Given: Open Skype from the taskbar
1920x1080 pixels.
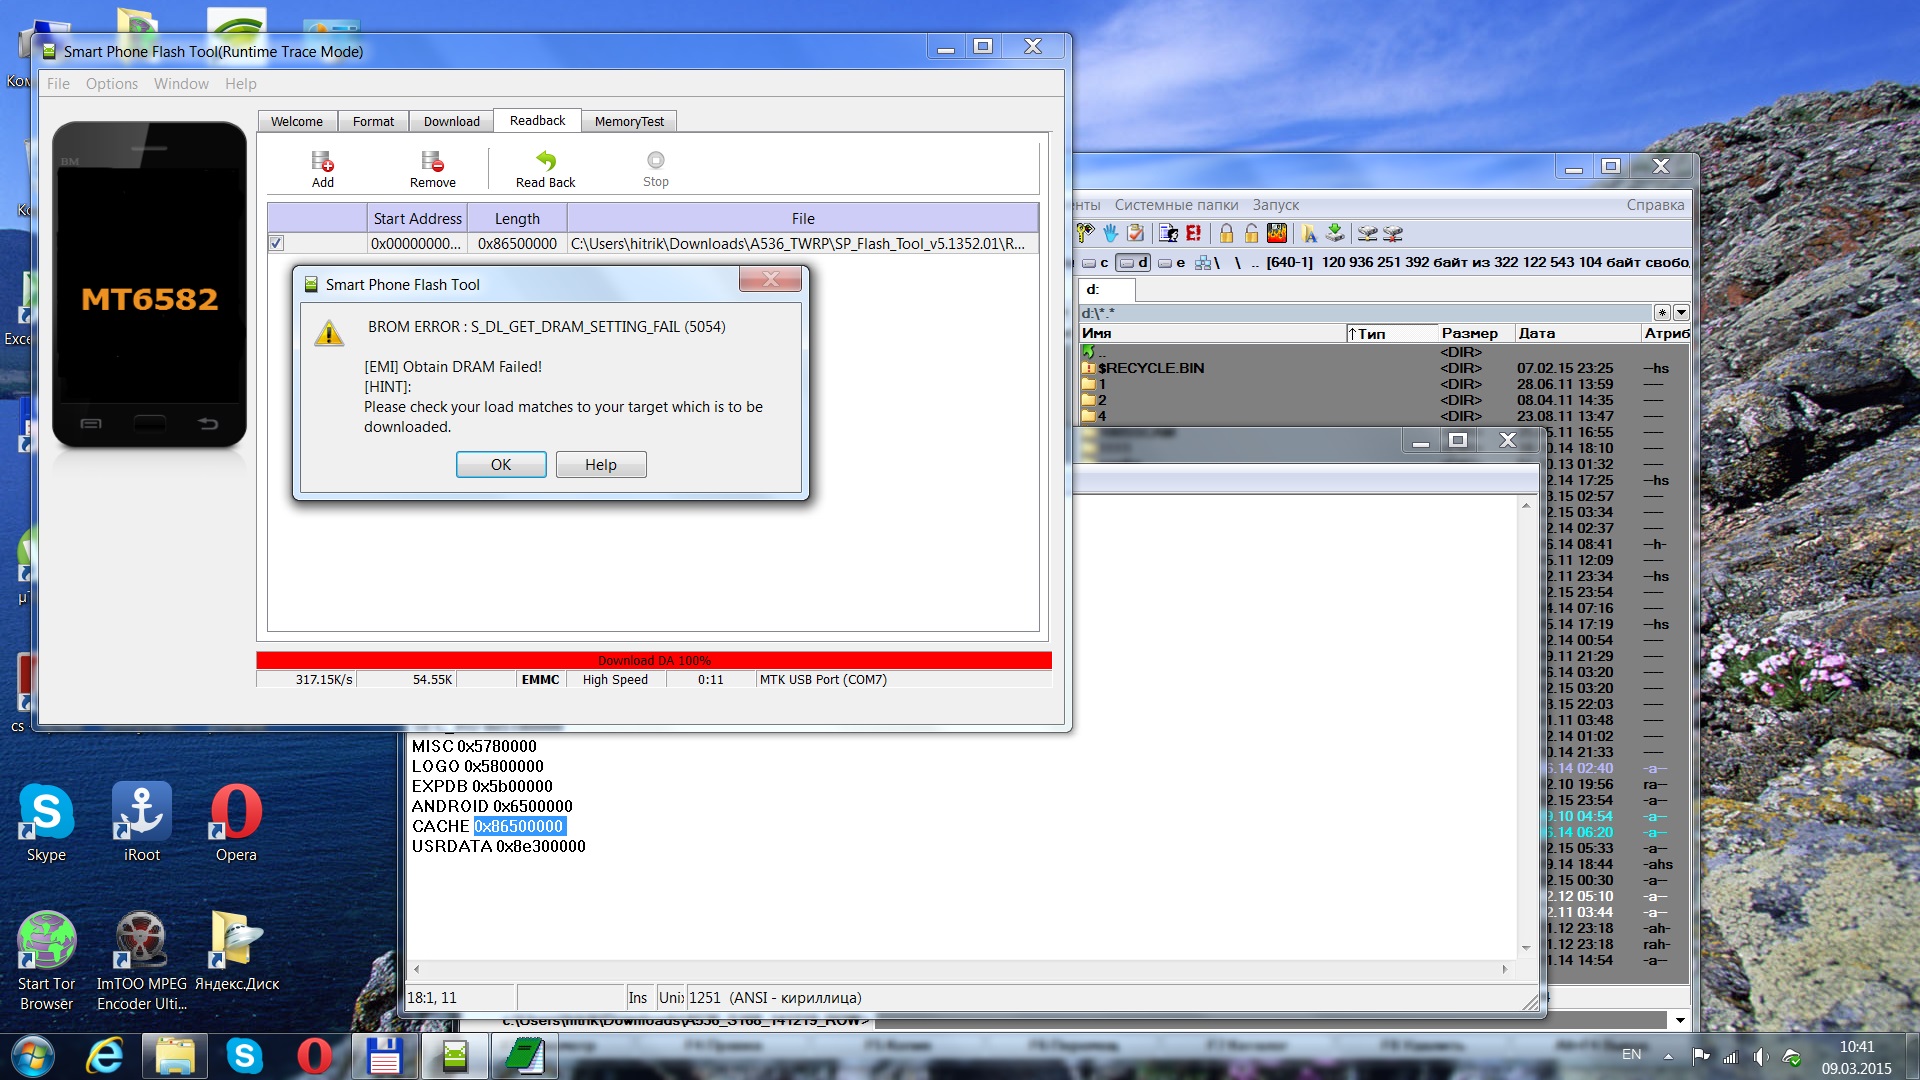Looking at the screenshot, I should [244, 1056].
